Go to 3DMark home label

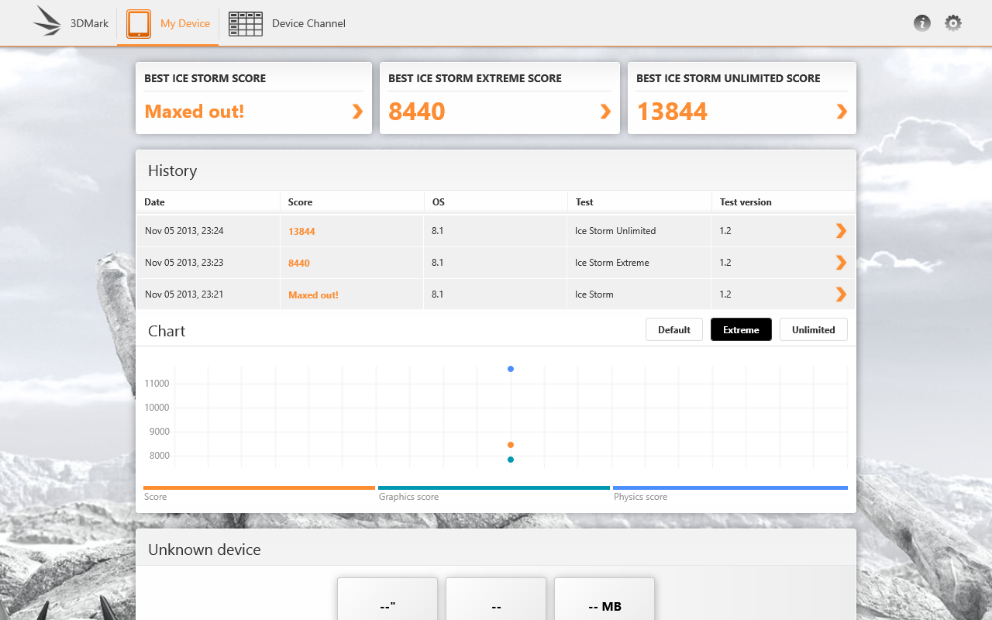(89, 23)
